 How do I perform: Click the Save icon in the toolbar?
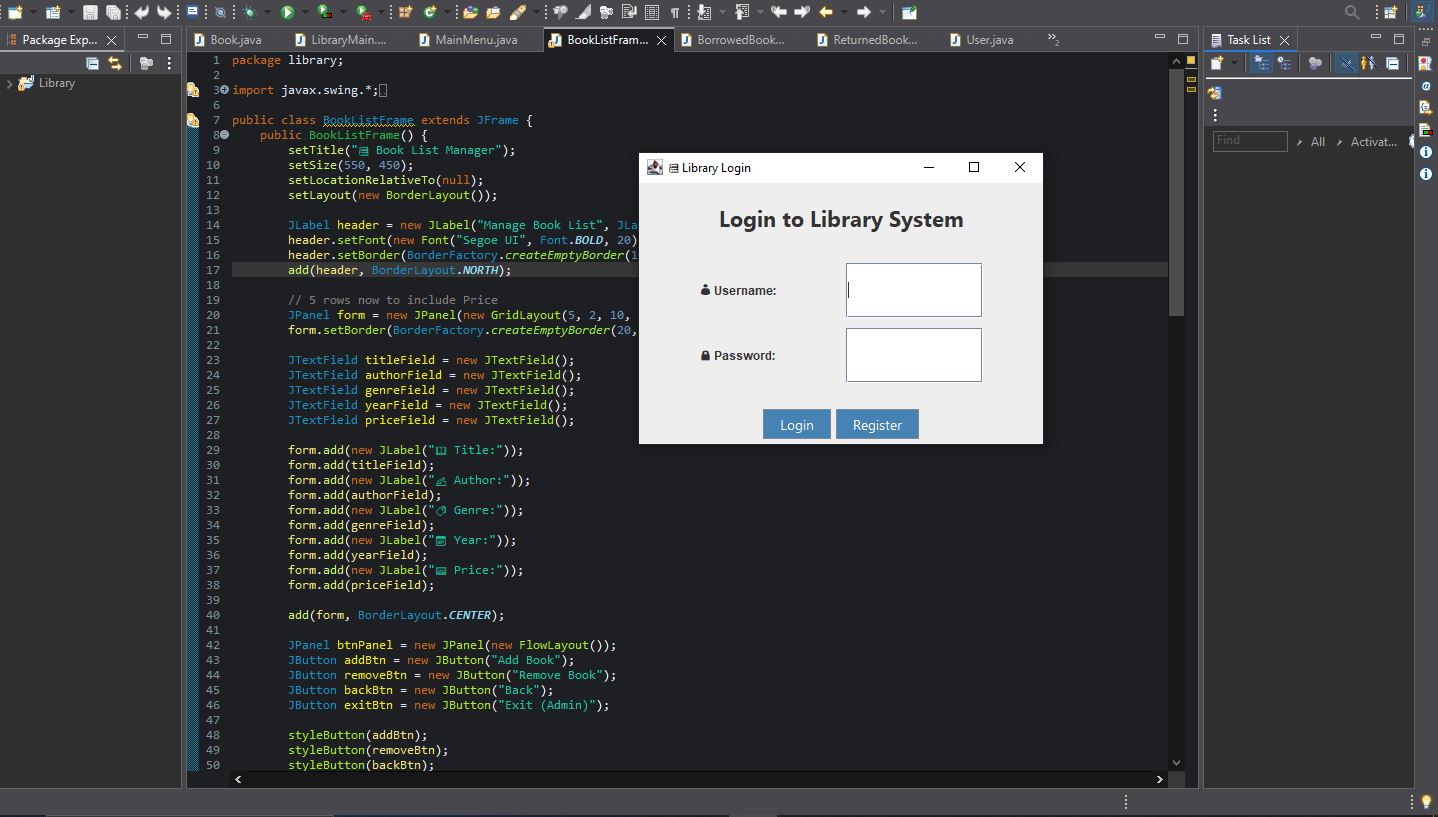(90, 12)
